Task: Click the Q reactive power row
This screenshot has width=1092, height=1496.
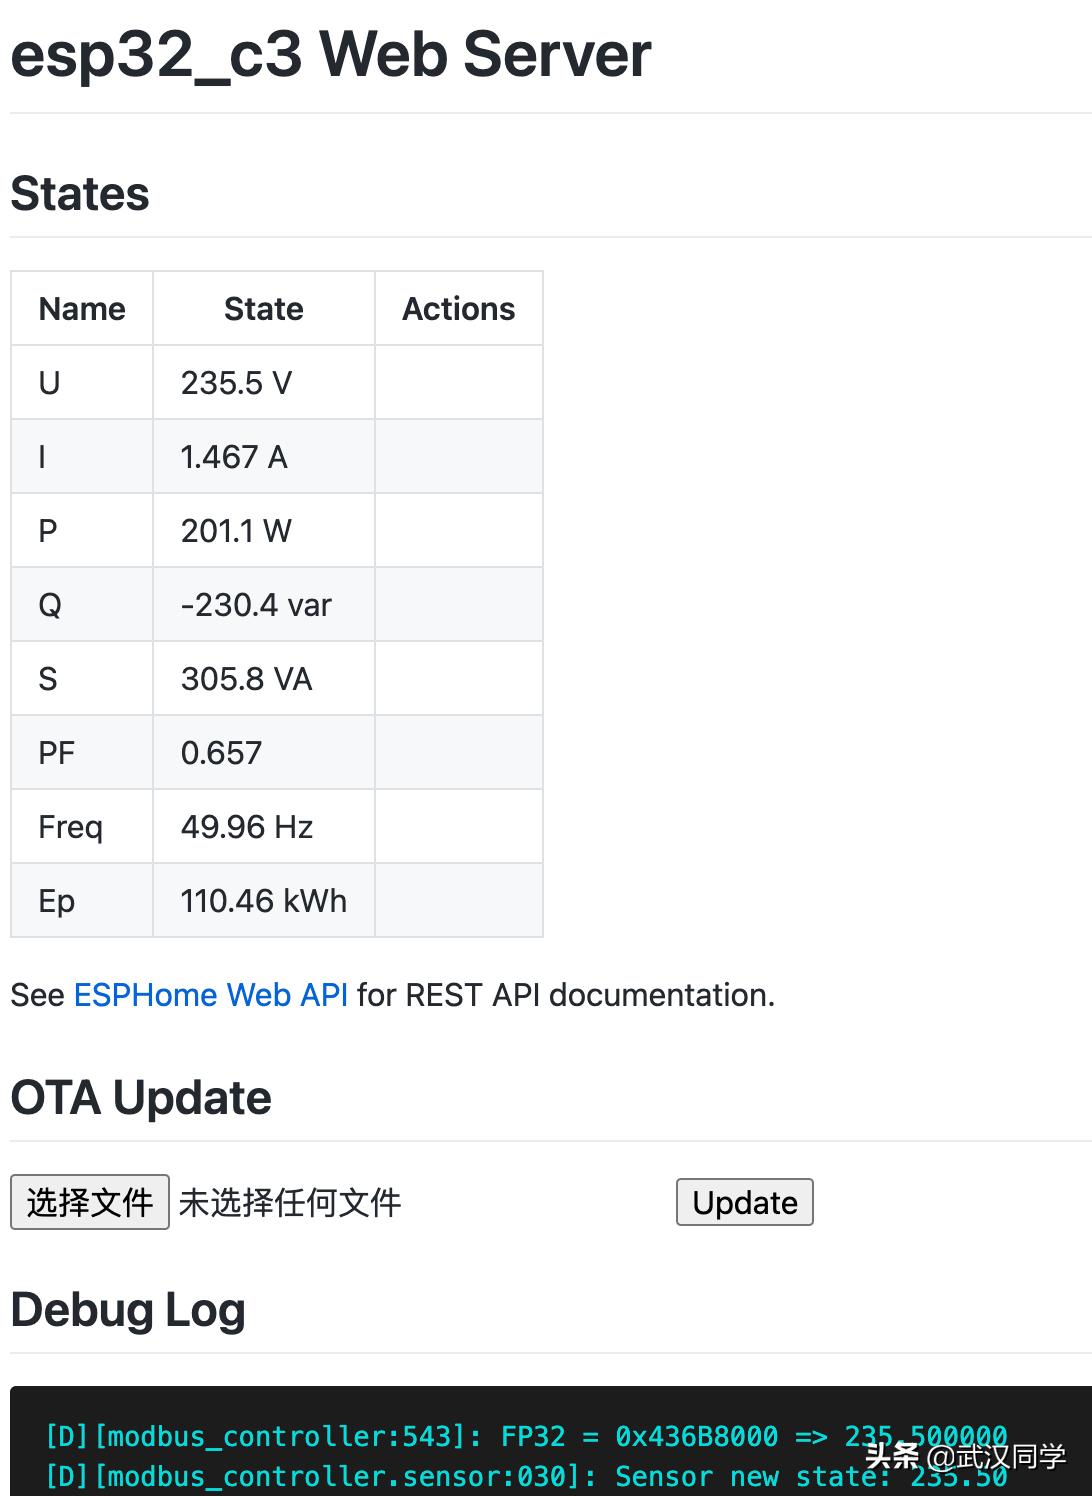Action: [x=256, y=604]
